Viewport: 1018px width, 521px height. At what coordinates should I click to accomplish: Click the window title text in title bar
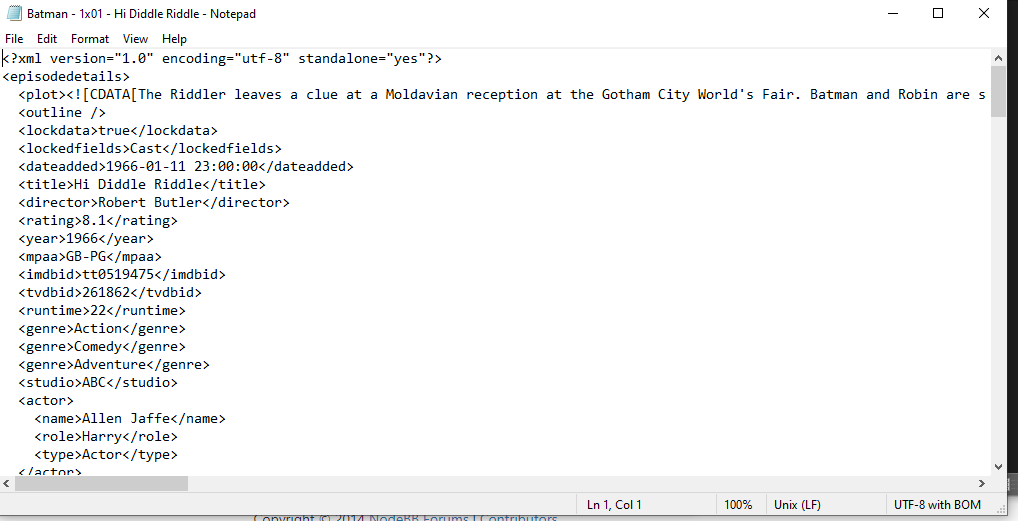[x=142, y=14]
